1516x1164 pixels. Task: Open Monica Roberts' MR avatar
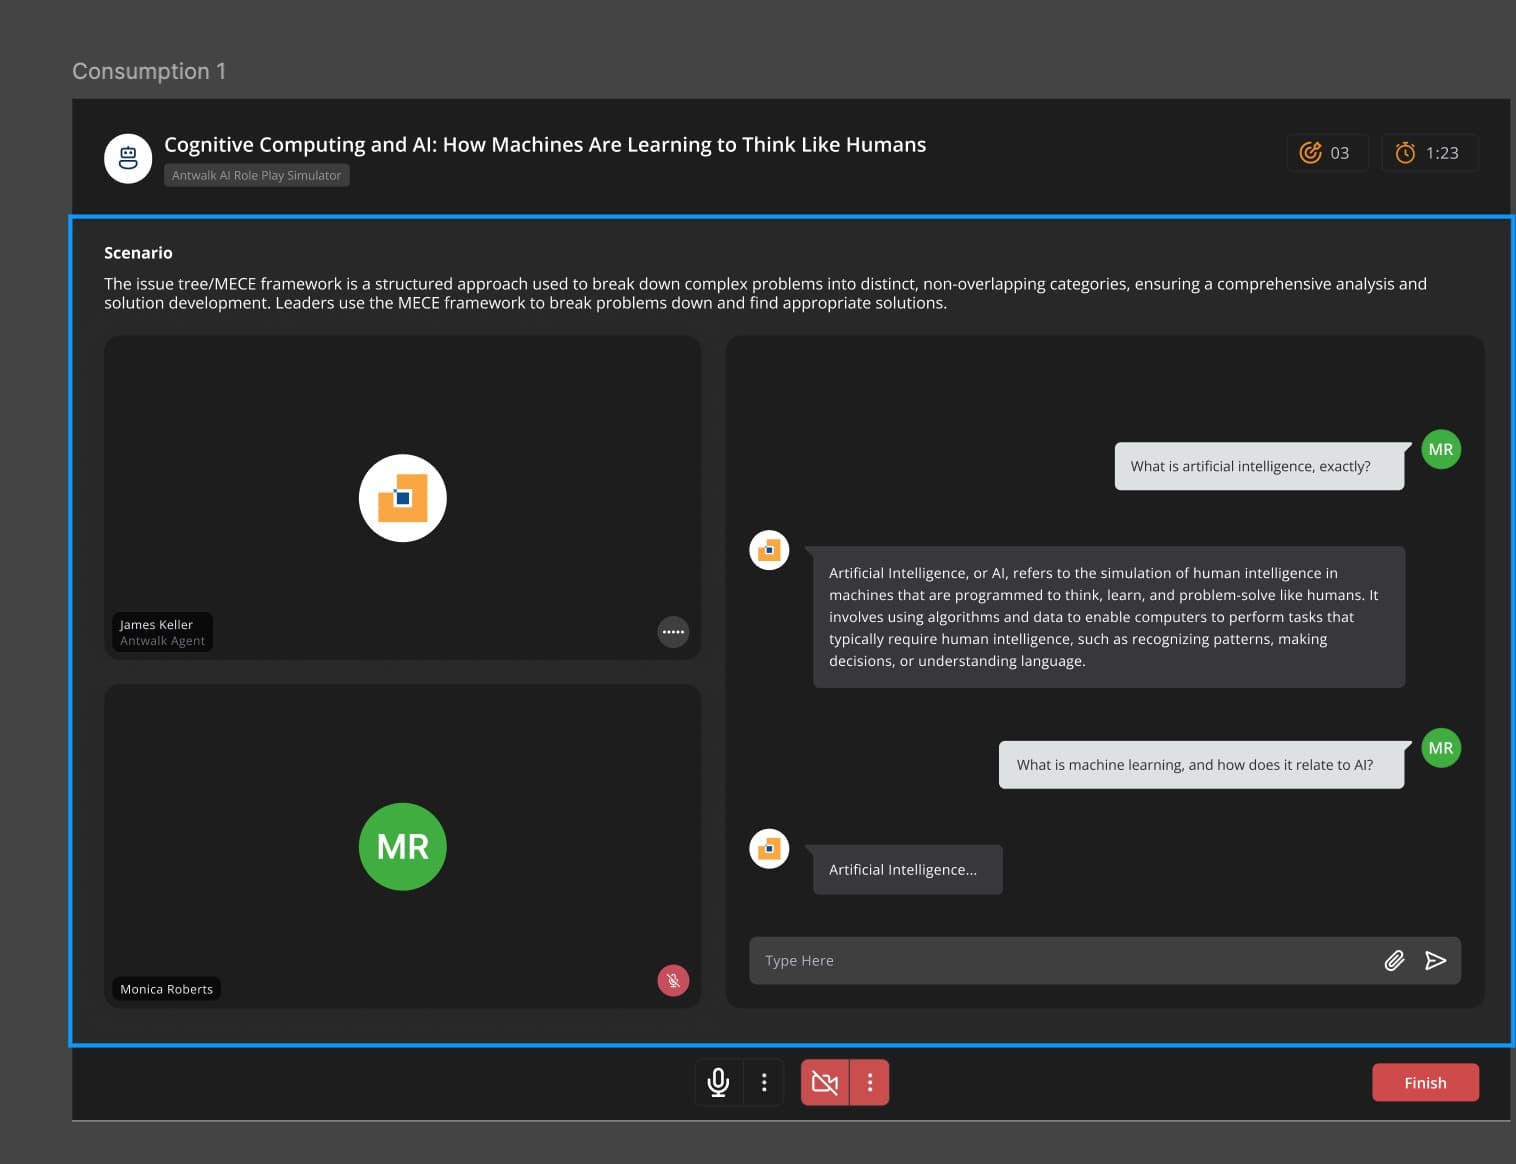pyautogui.click(x=402, y=845)
